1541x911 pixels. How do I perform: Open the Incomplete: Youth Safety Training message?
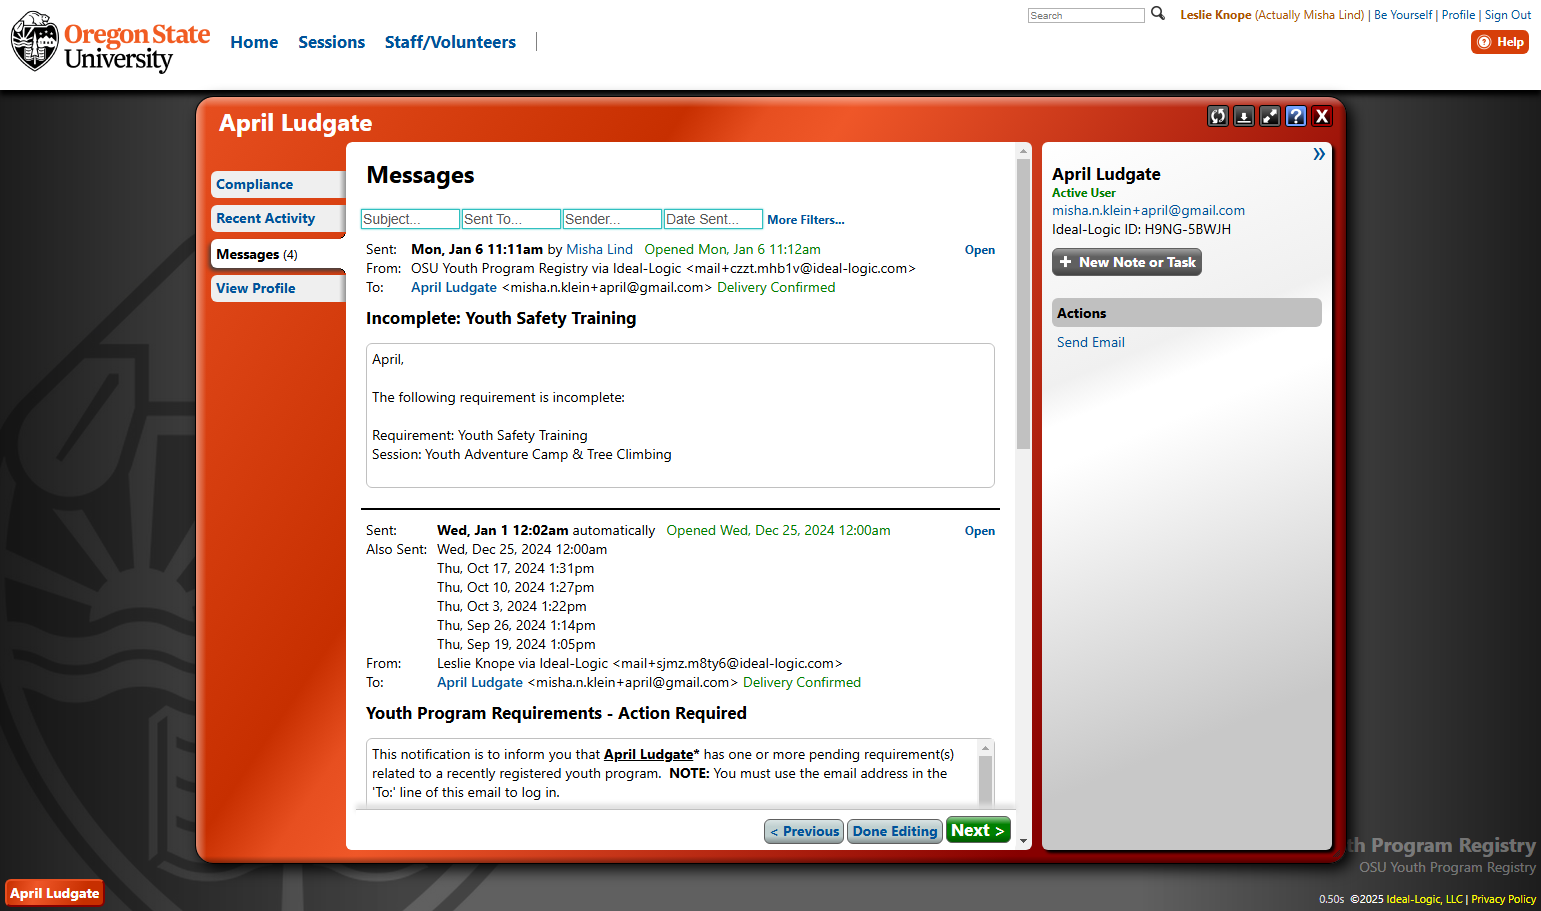980,250
